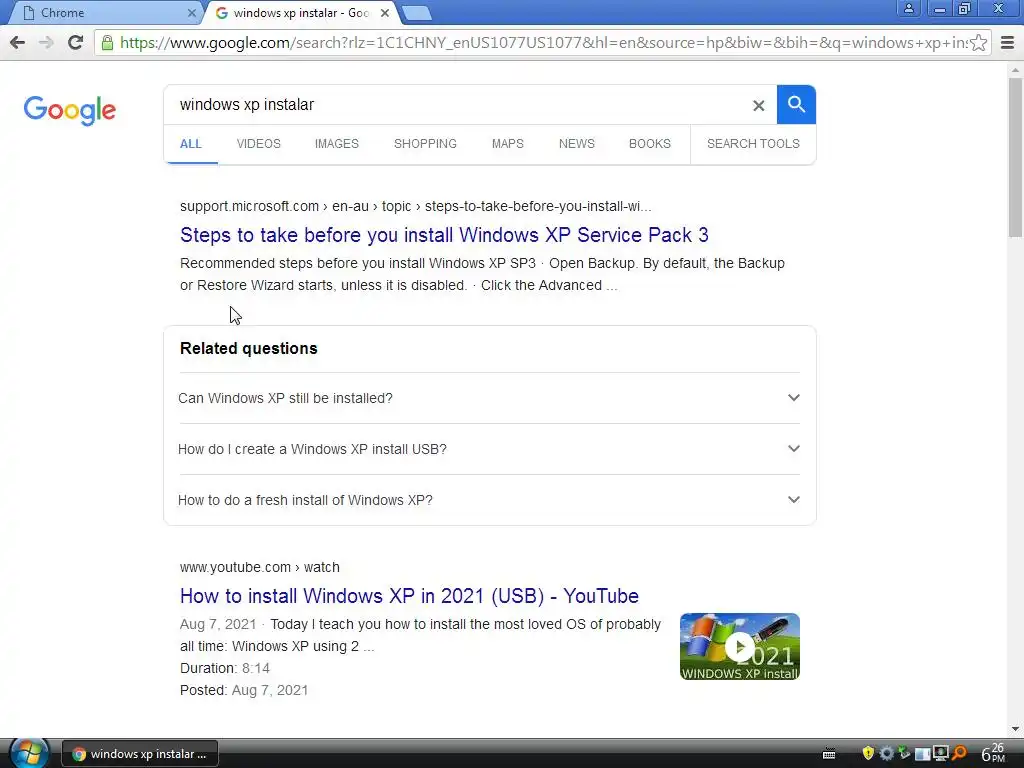Click the support.microsoft.com breadcrumb URL

(x=415, y=206)
